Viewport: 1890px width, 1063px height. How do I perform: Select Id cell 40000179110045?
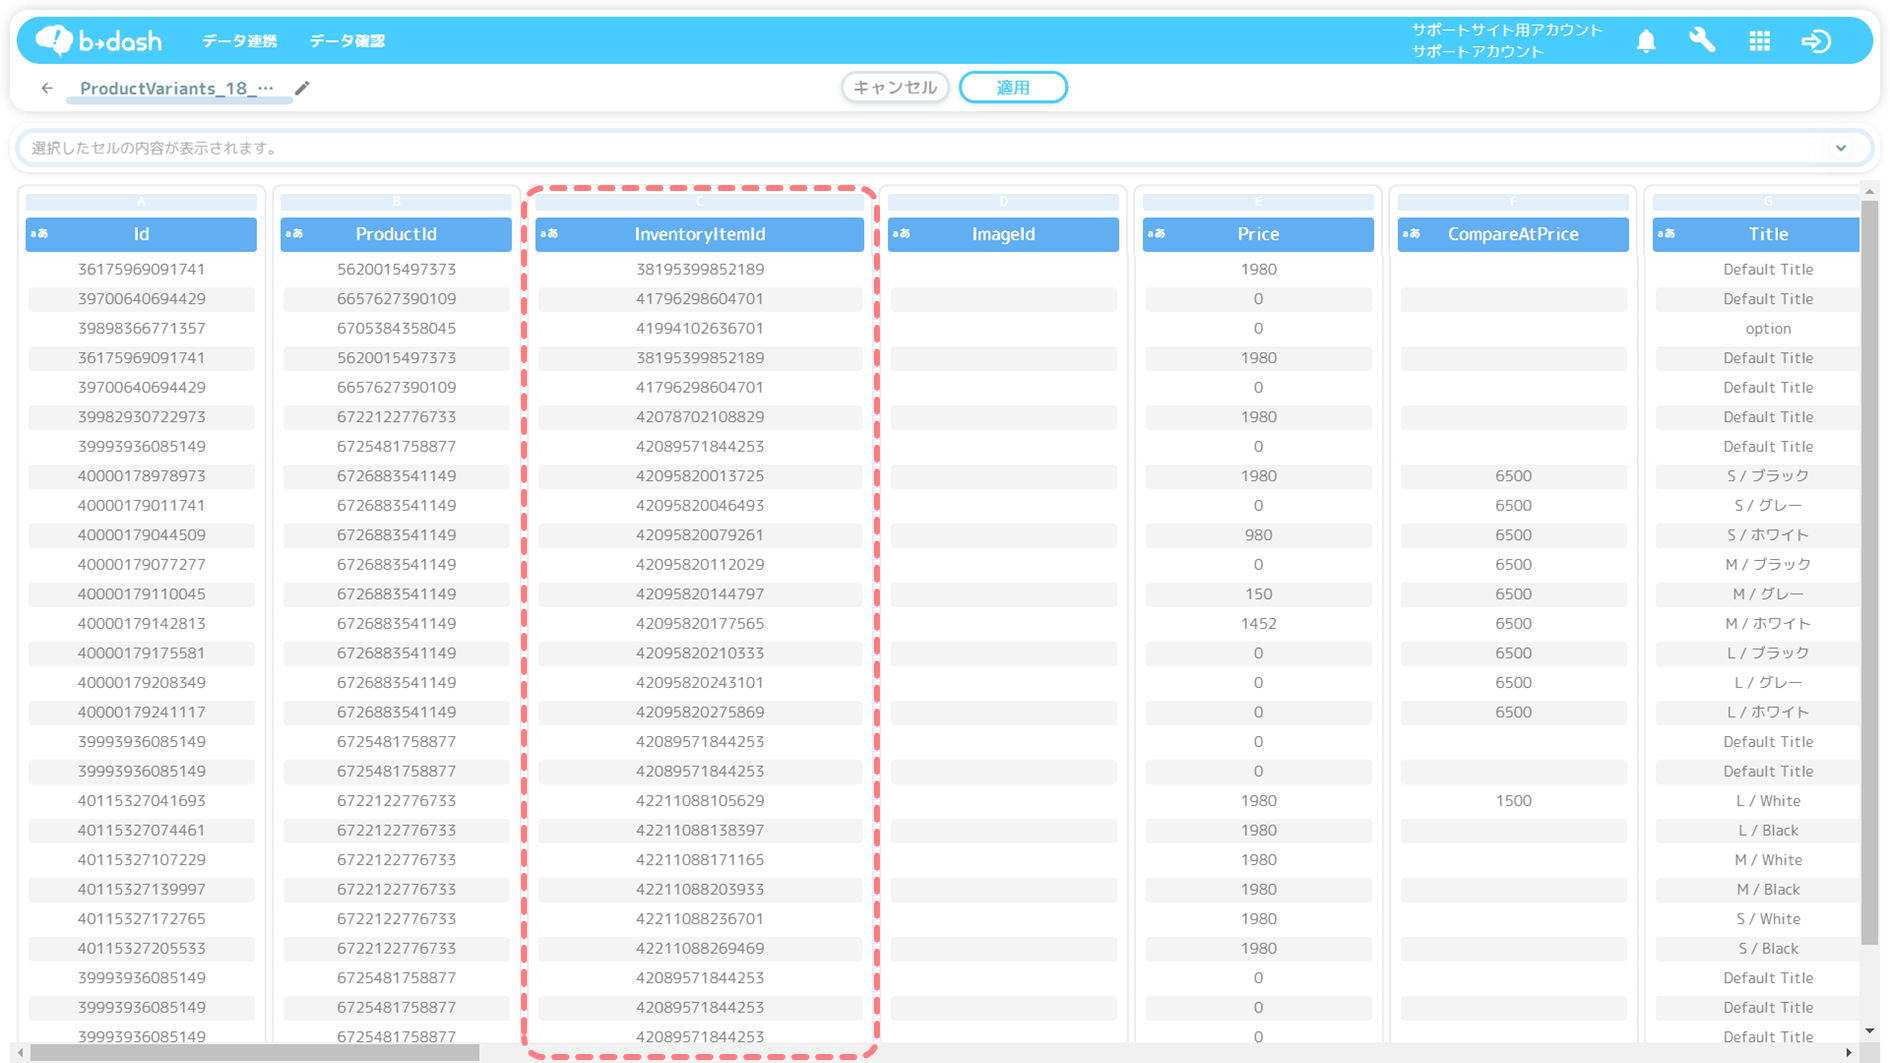tap(141, 594)
